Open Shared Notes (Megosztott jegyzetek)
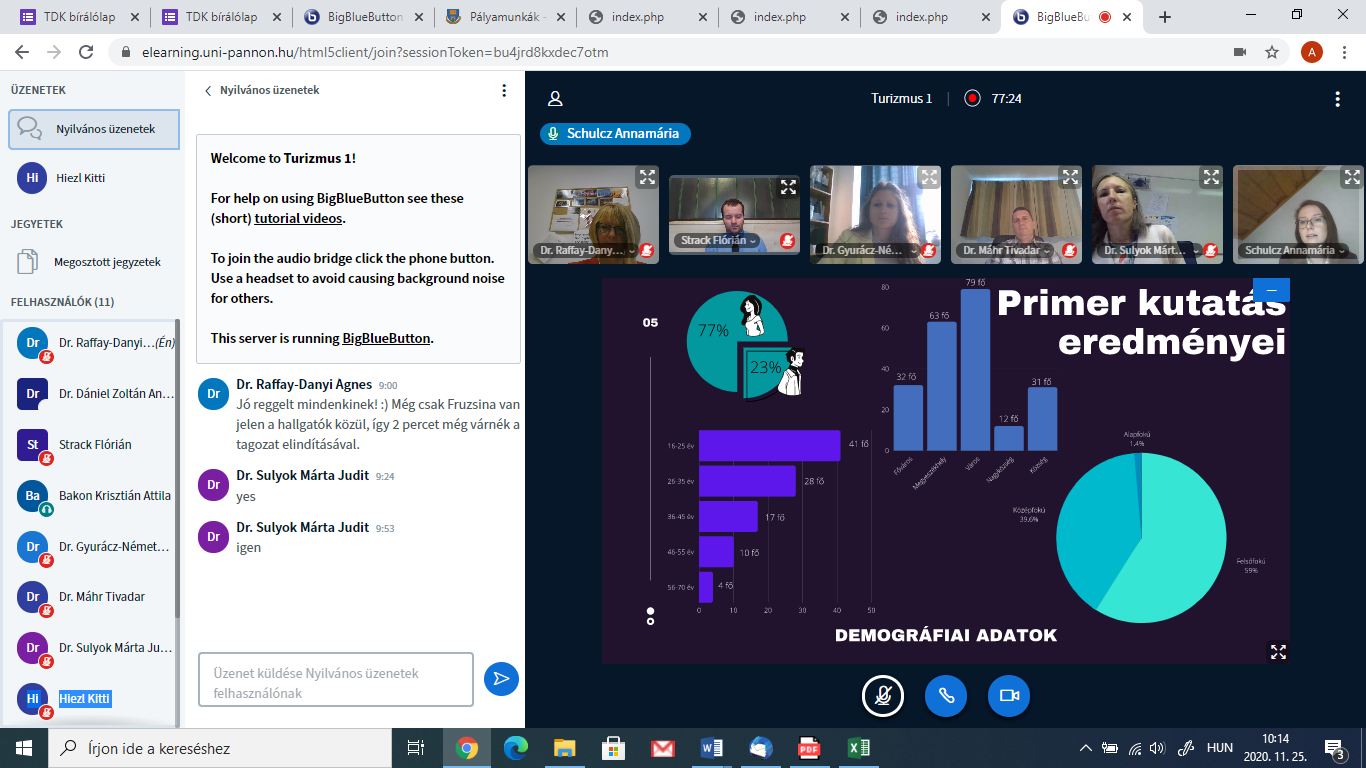The height and width of the screenshot is (768, 1366). coord(106,262)
